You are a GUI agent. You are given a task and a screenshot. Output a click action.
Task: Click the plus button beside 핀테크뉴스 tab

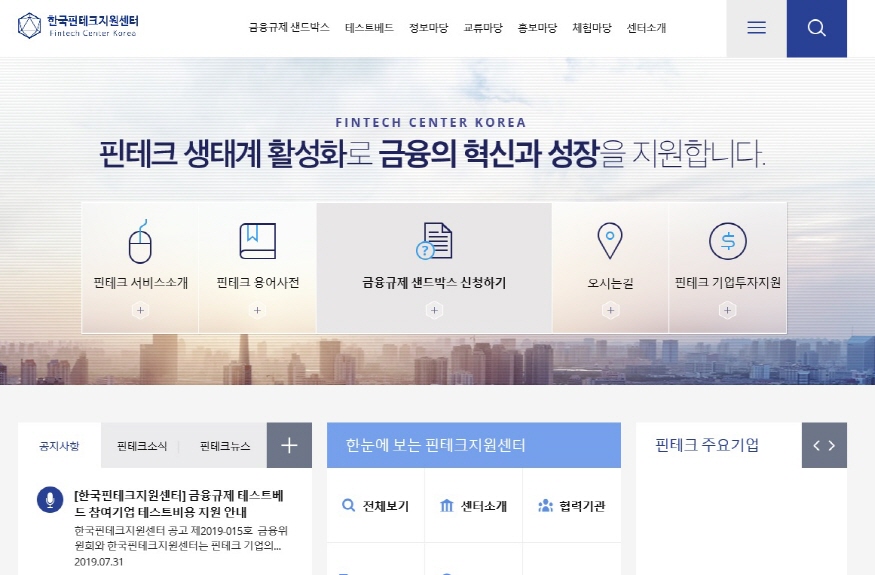pyautogui.click(x=289, y=445)
